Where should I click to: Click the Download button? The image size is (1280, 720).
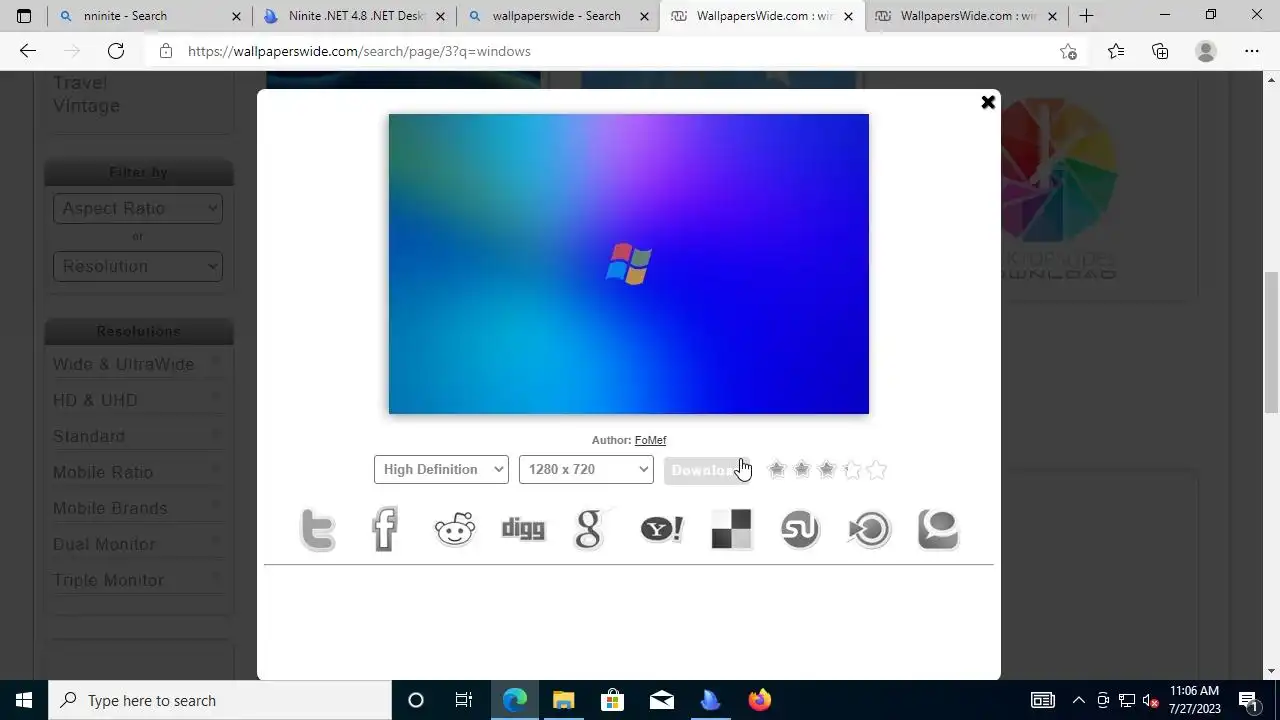(x=706, y=470)
